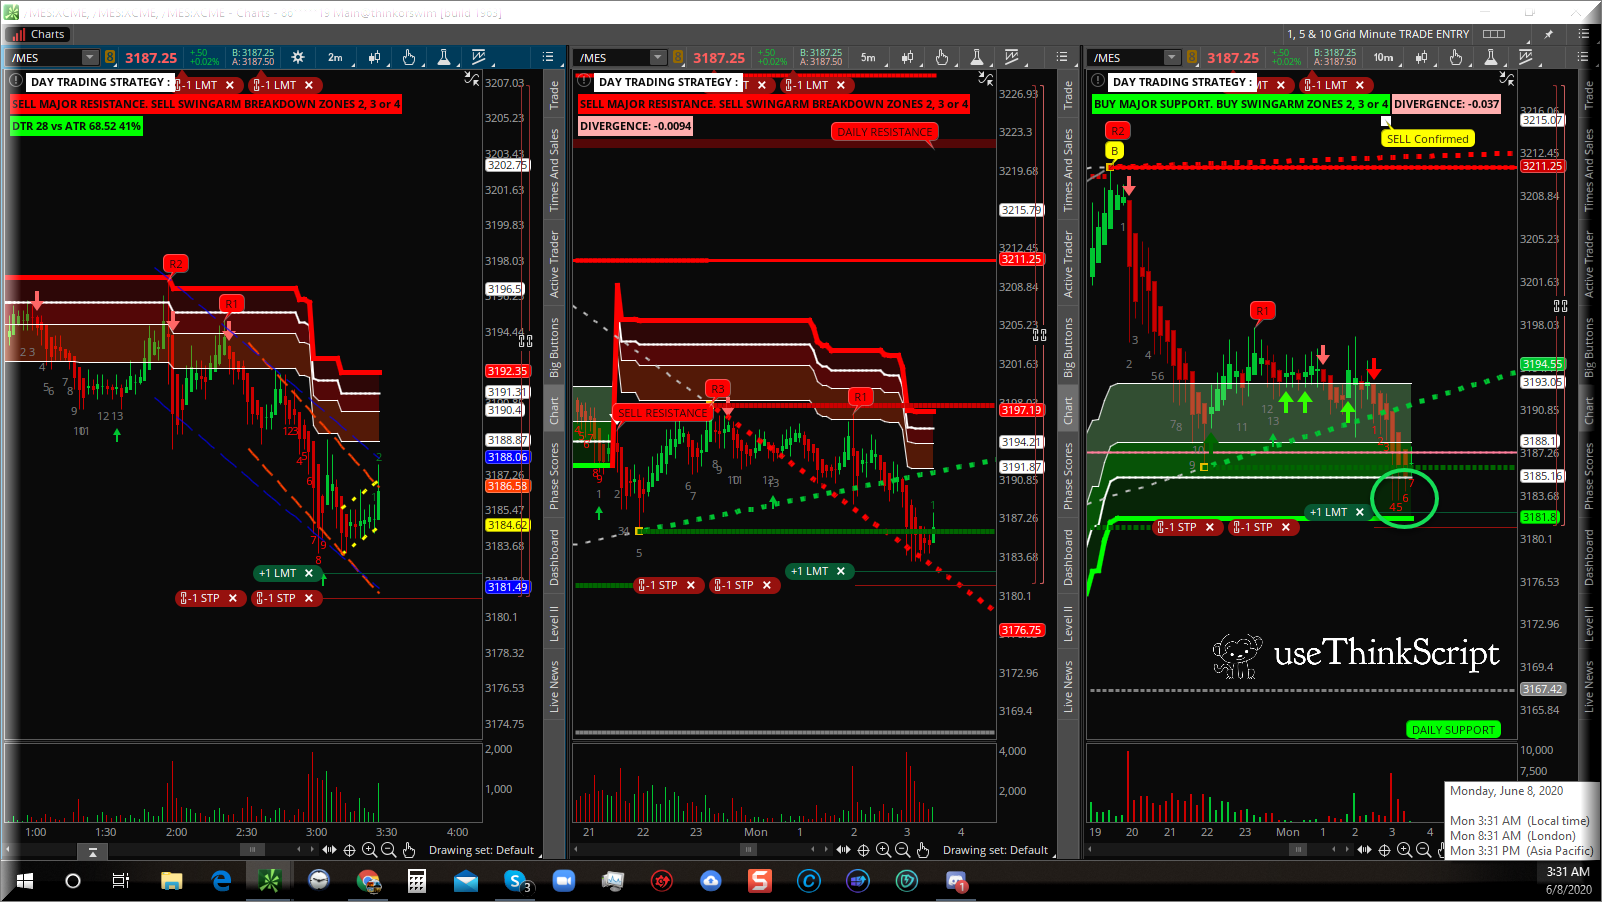
Task: Click right chart horizontal scrollbar thumb
Action: pos(1298,850)
